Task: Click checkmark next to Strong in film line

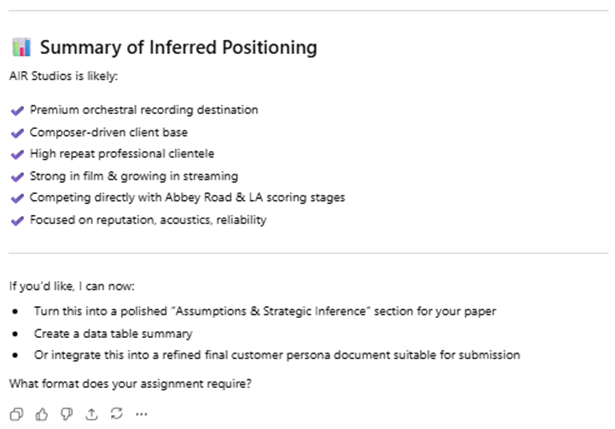Action: pos(15,176)
